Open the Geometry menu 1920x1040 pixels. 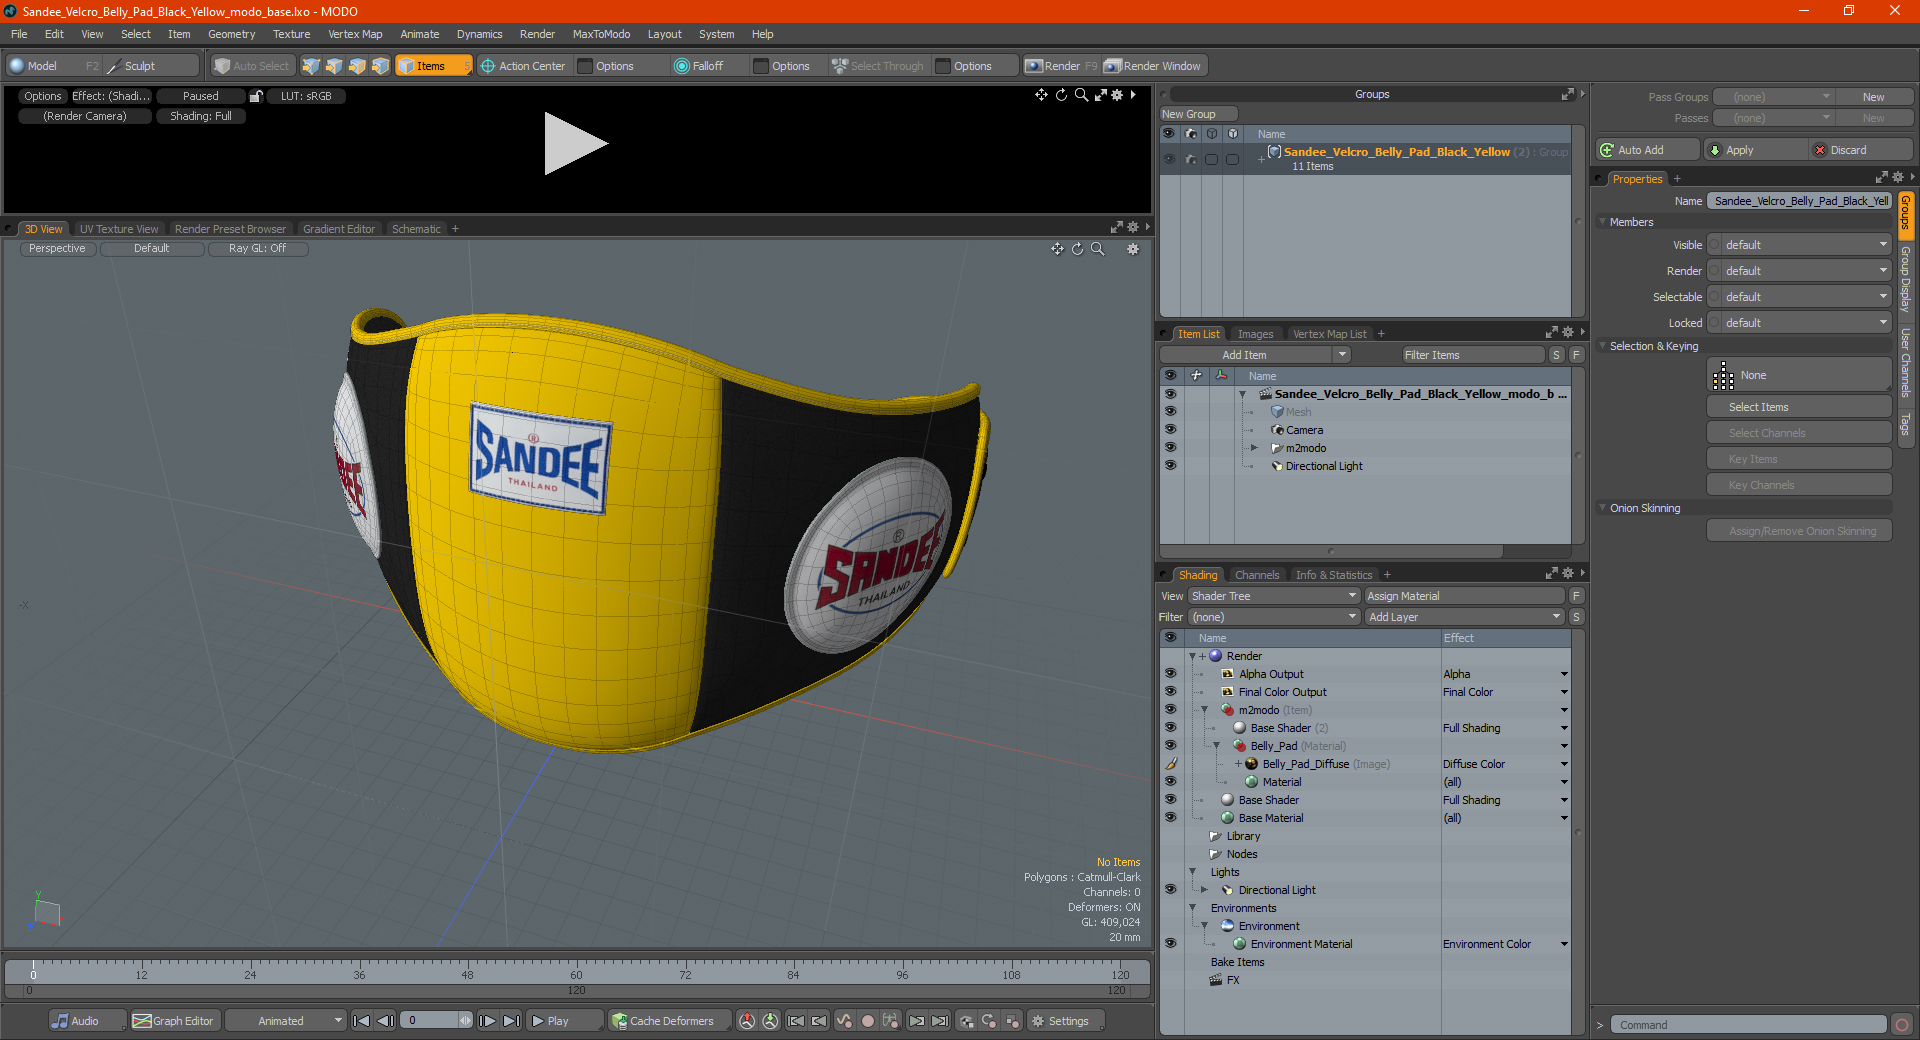(x=231, y=34)
